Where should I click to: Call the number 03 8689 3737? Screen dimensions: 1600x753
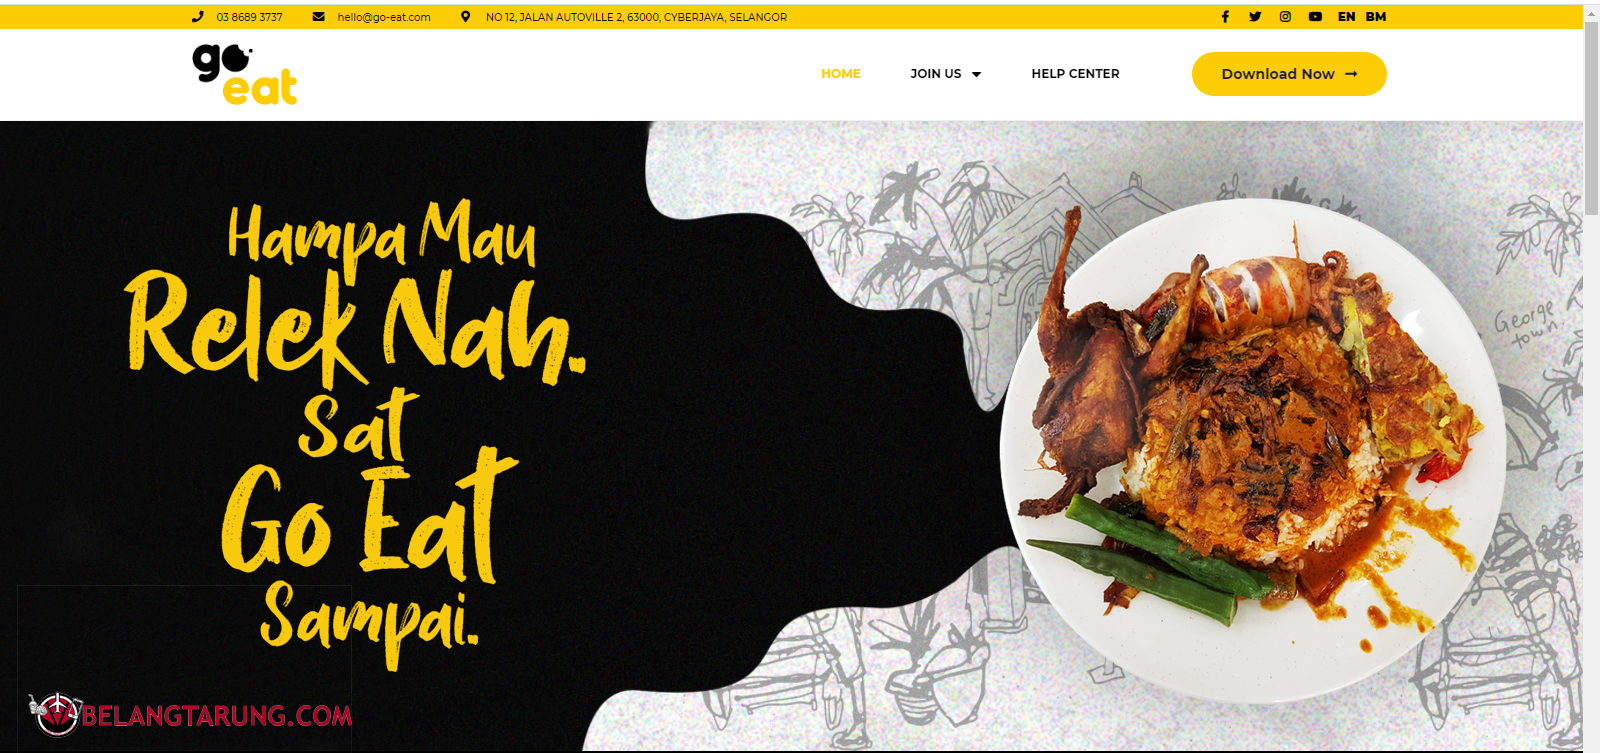(249, 17)
